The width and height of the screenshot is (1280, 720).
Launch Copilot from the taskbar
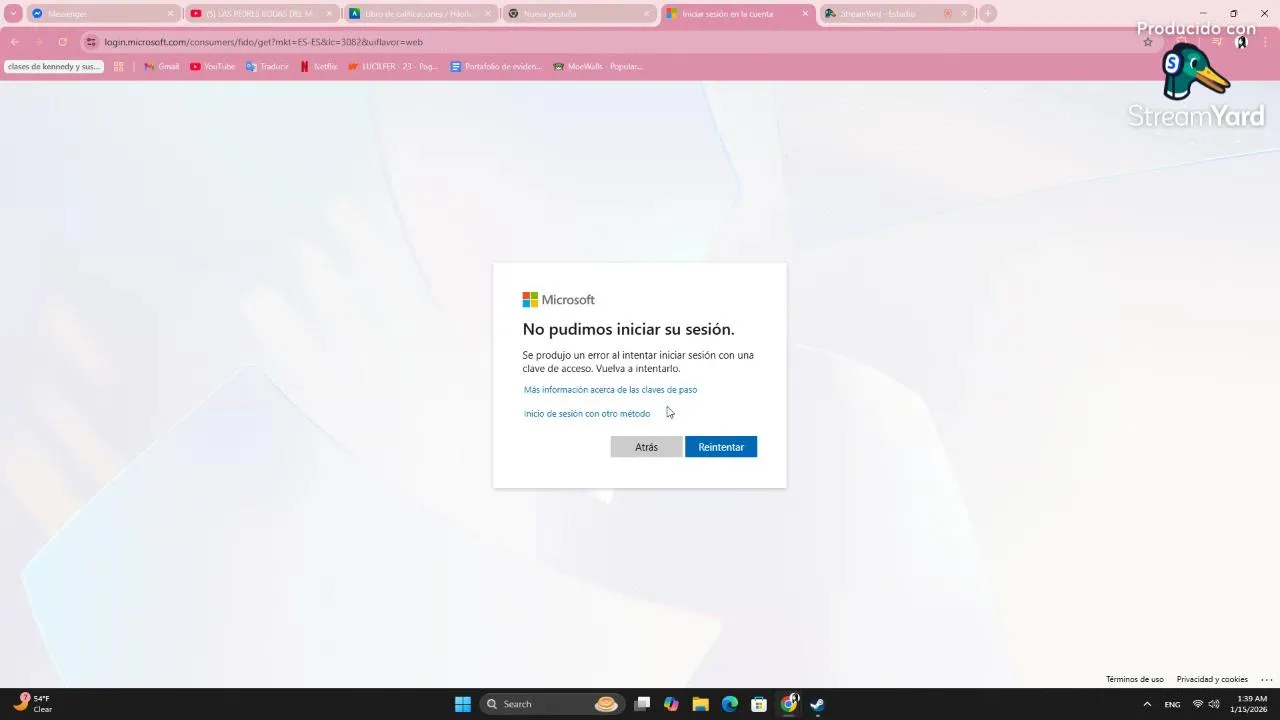coord(671,704)
